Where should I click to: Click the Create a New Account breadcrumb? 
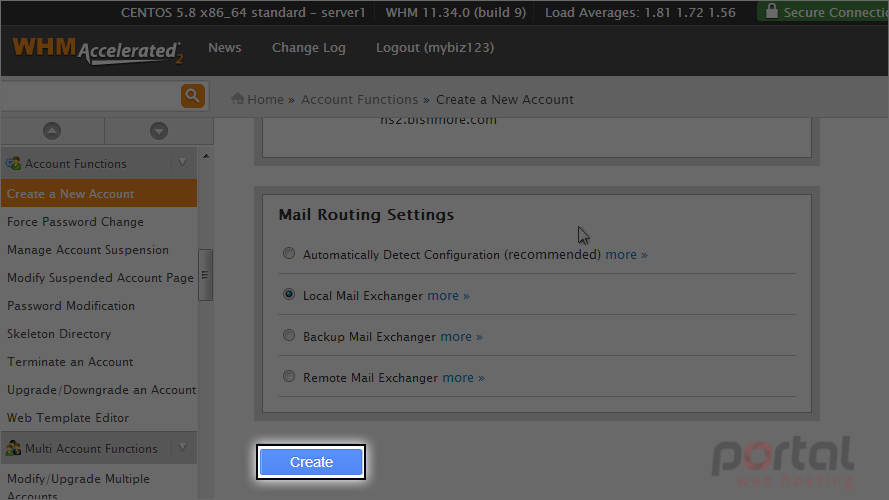point(505,99)
